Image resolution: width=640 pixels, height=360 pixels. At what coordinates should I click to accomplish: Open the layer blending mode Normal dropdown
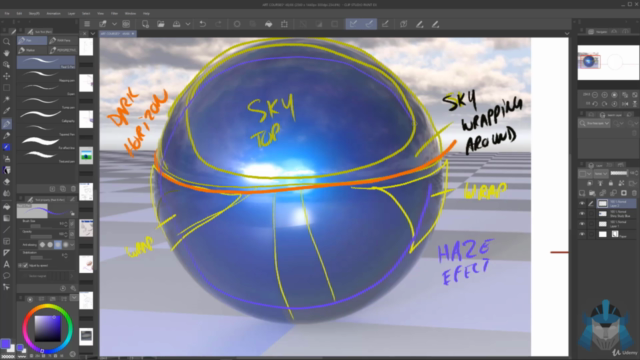pyautogui.click(x=601, y=173)
